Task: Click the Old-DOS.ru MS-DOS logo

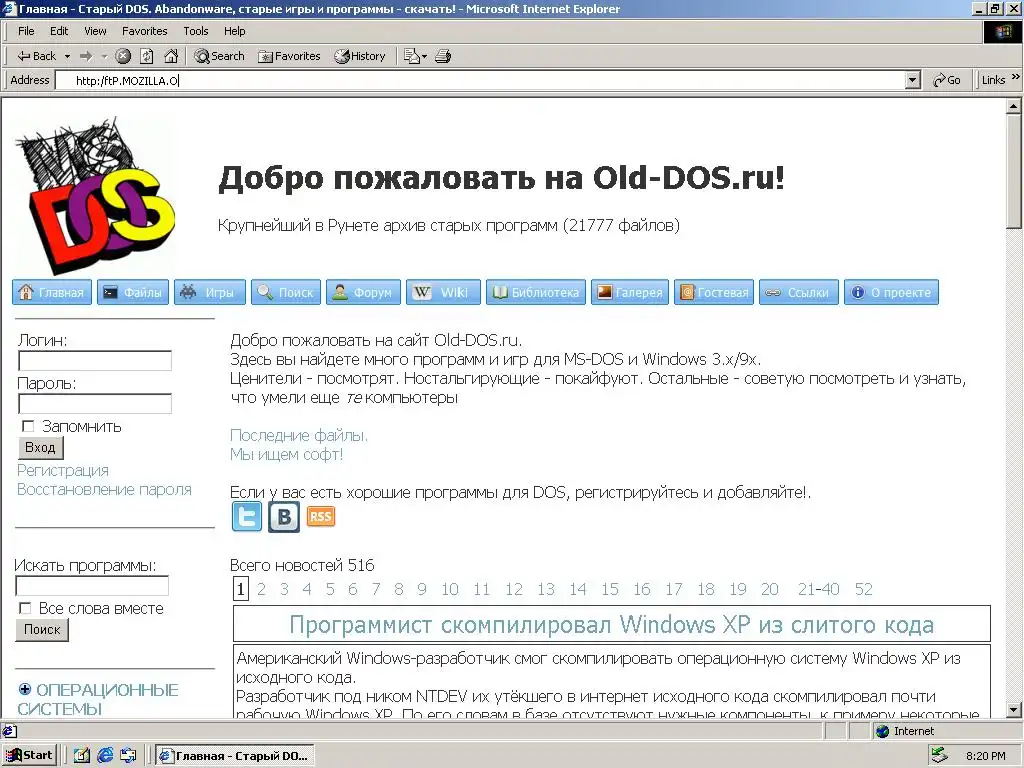Action: [94, 195]
